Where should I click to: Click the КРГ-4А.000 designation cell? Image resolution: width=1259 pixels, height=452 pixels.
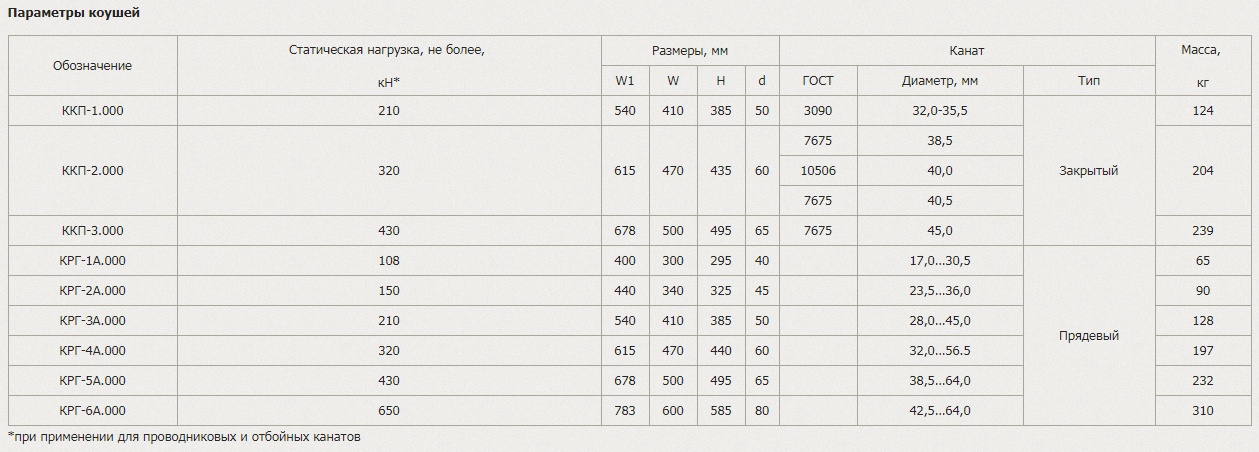tap(93, 351)
